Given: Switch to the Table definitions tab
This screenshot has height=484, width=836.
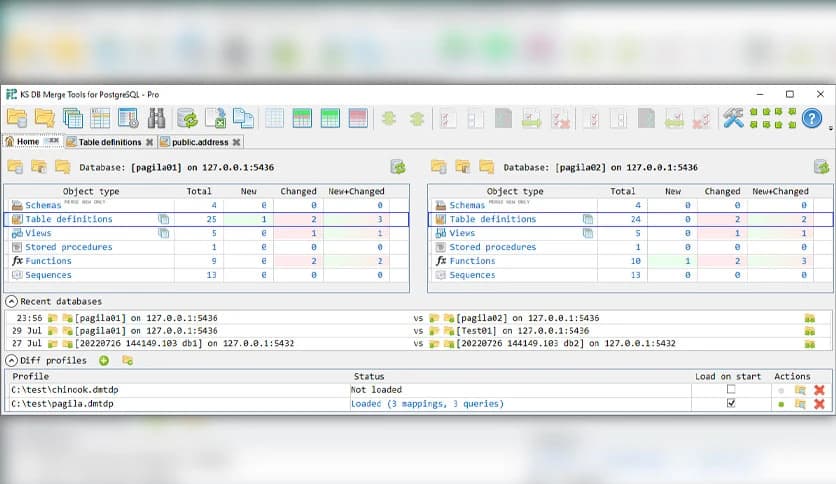Looking at the screenshot, I should 110,142.
